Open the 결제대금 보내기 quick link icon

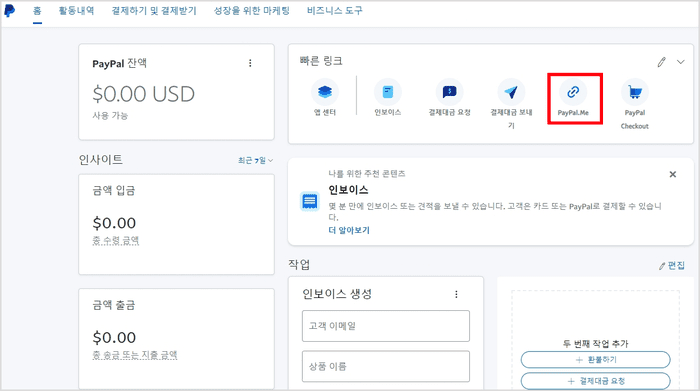pyautogui.click(x=511, y=92)
